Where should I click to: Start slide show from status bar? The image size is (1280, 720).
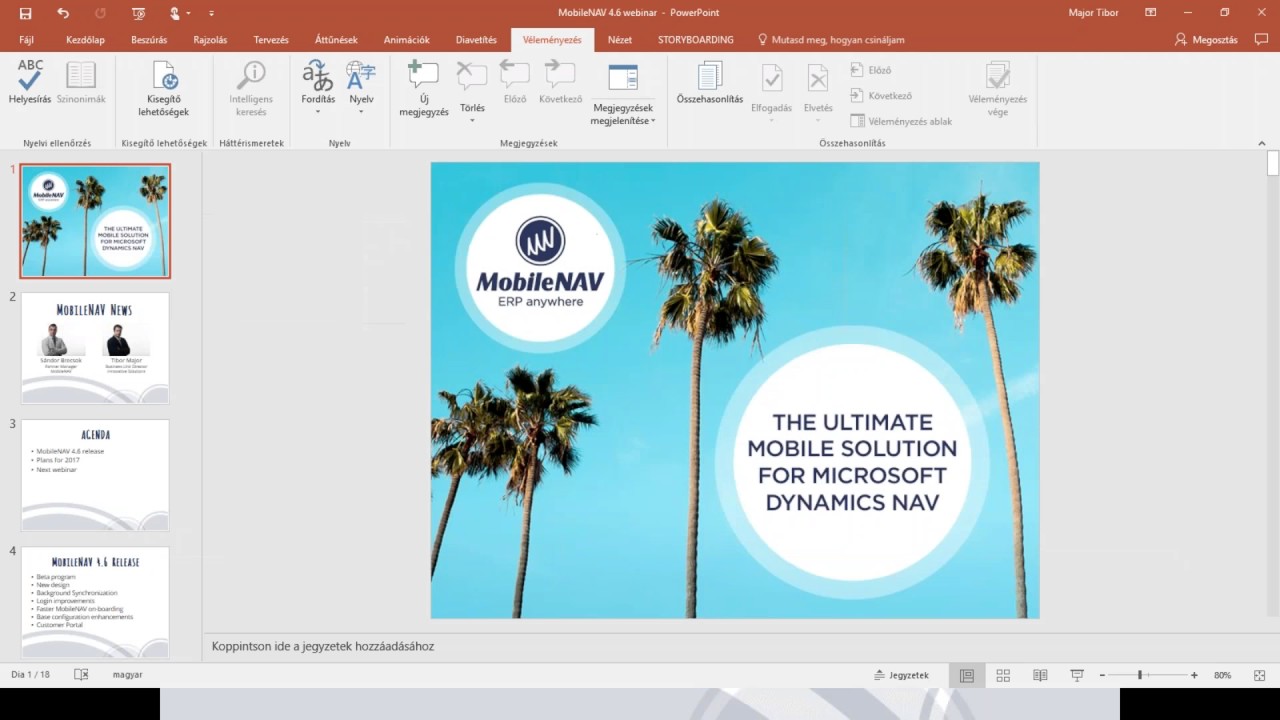[x=1077, y=675]
